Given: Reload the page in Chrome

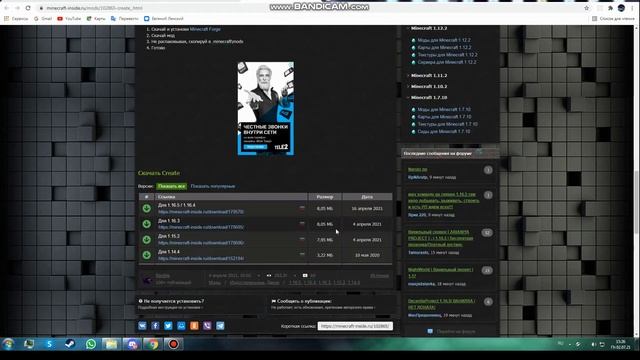Looking at the screenshot, I should (x=28, y=8).
